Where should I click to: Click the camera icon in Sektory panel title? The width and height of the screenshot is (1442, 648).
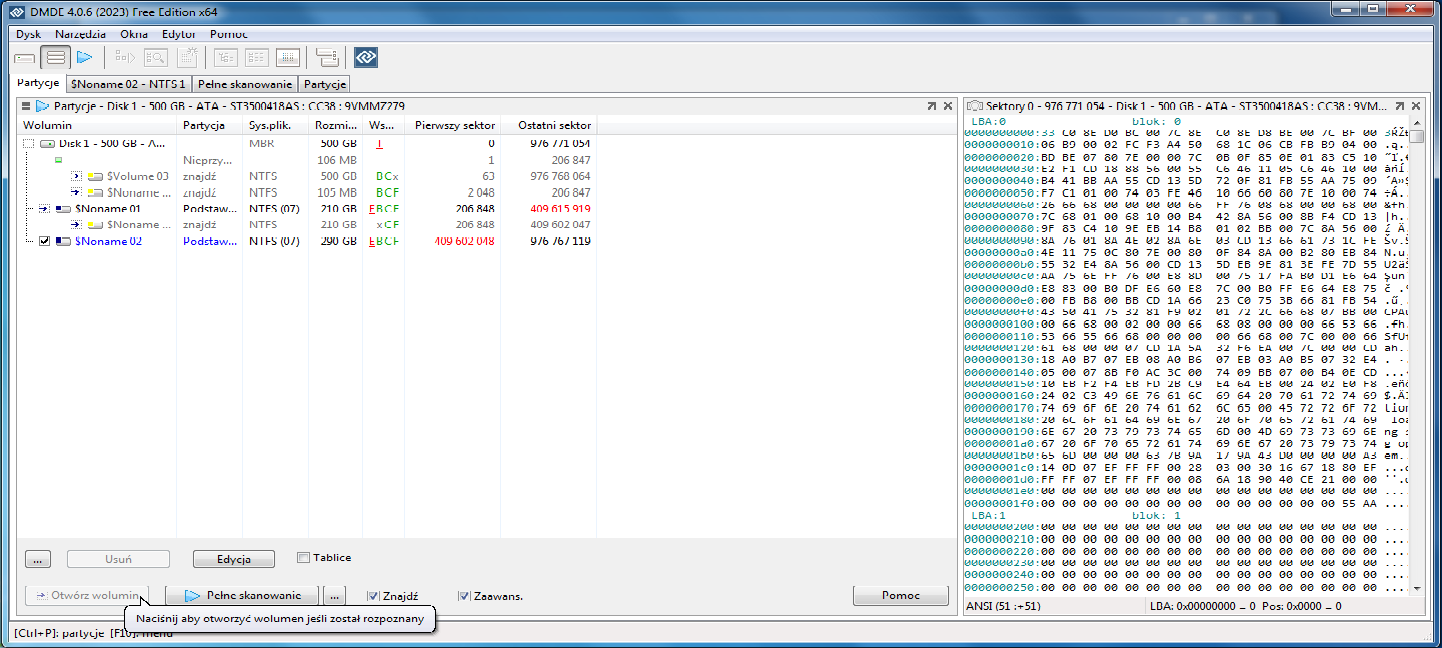click(x=974, y=105)
